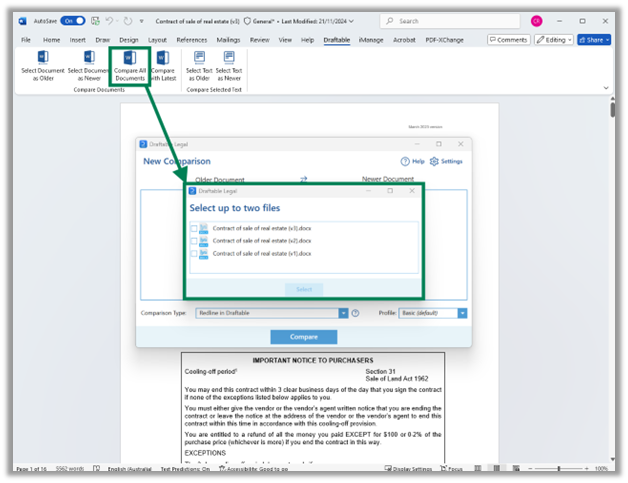Click page 1 of 16 indicator
This screenshot has height=483, width=628.
[x=31, y=469]
